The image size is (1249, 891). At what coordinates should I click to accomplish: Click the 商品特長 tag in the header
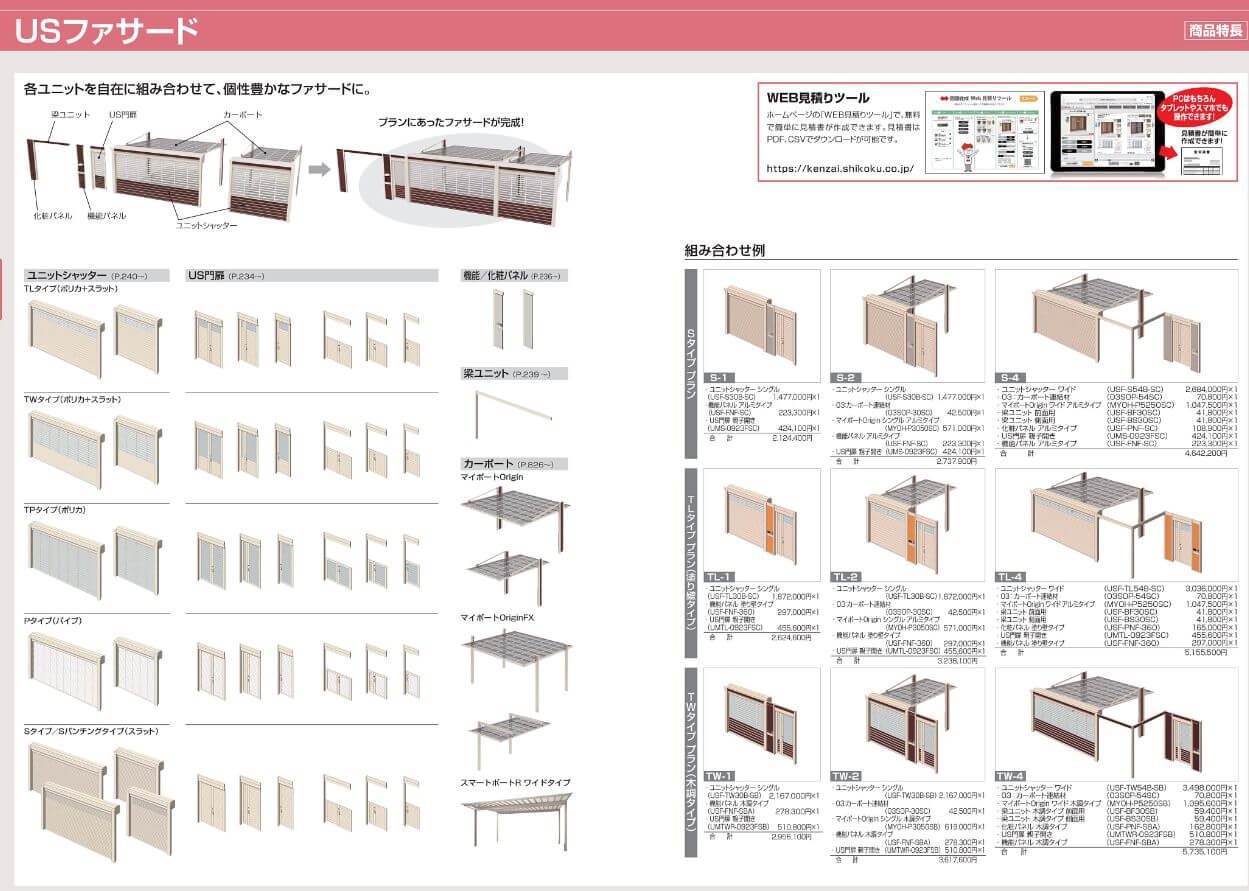(1215, 30)
